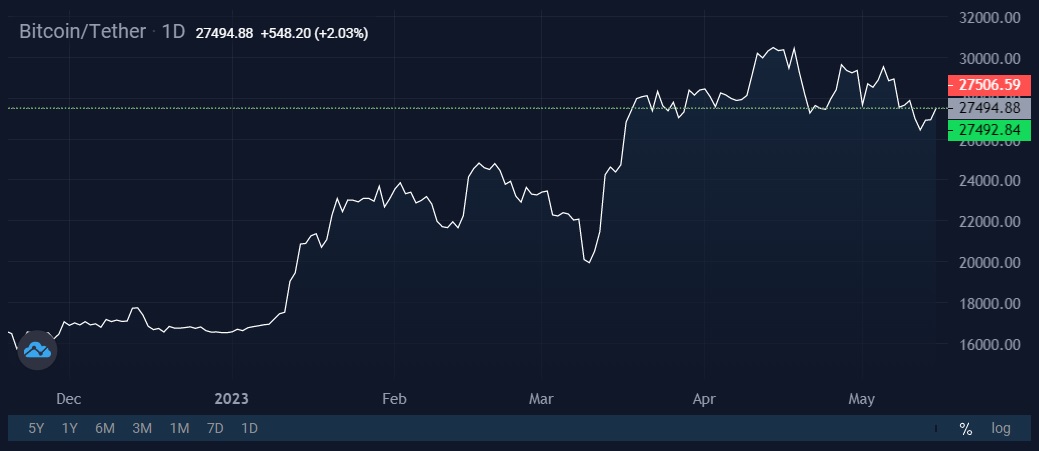The image size is (1039, 451).
Task: Click the blue TradingView cloud logo icon
Action: (x=37, y=350)
